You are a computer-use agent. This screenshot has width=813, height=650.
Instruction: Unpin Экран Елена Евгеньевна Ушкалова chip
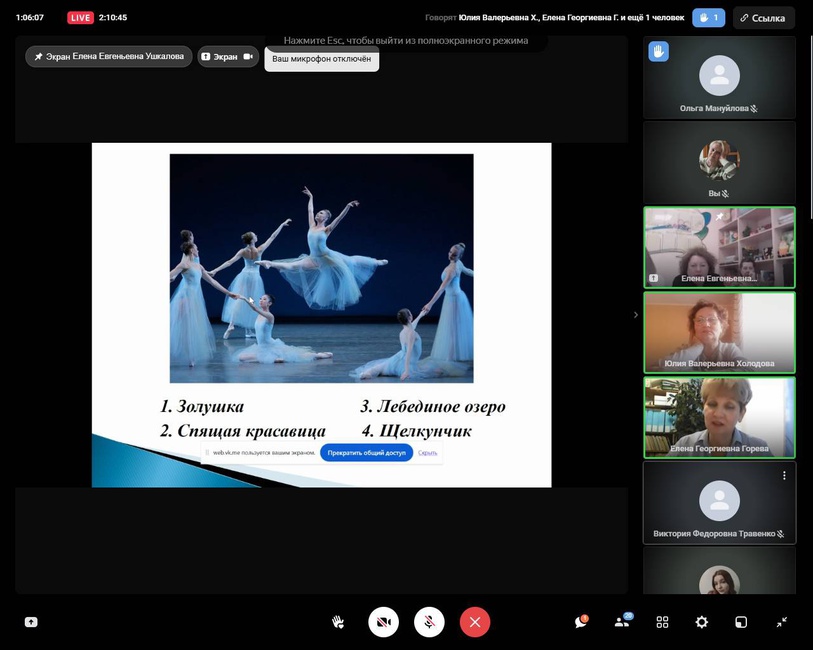(x=109, y=56)
